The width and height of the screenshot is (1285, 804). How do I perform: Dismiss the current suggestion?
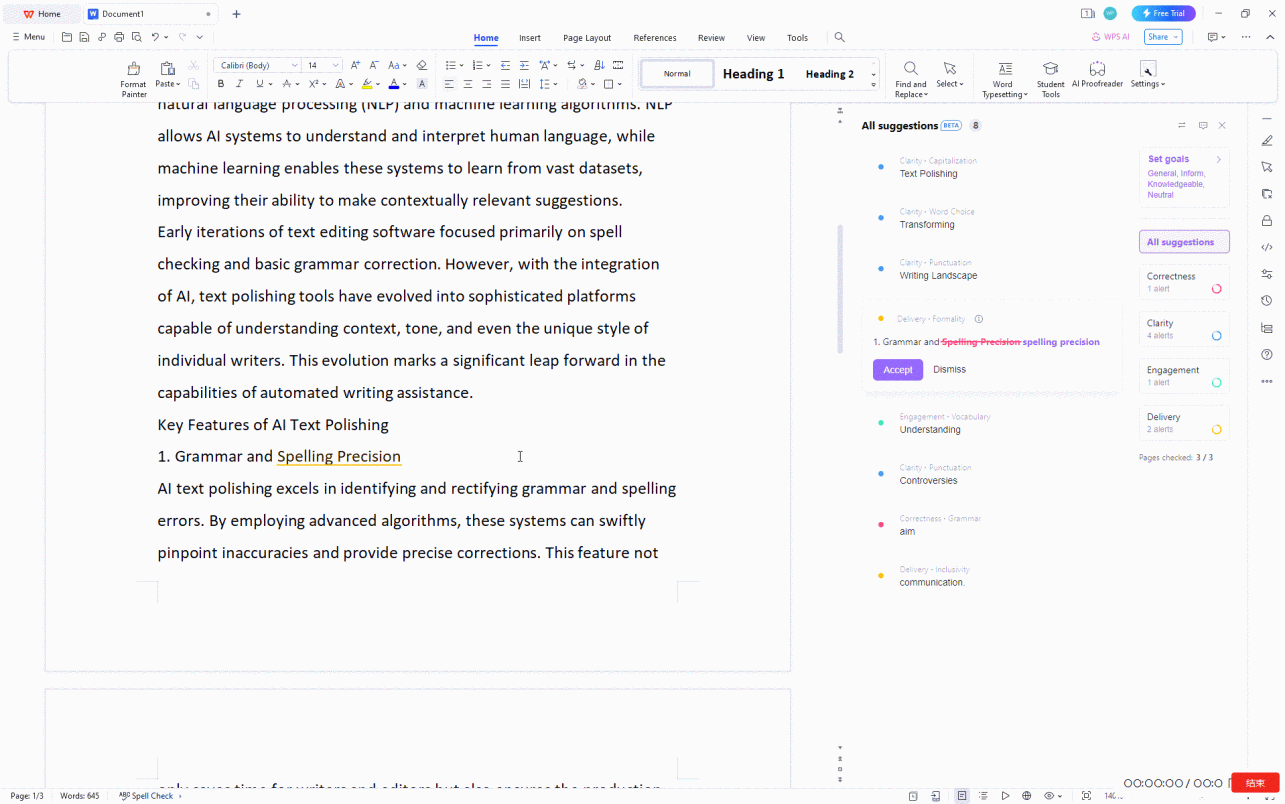click(949, 370)
